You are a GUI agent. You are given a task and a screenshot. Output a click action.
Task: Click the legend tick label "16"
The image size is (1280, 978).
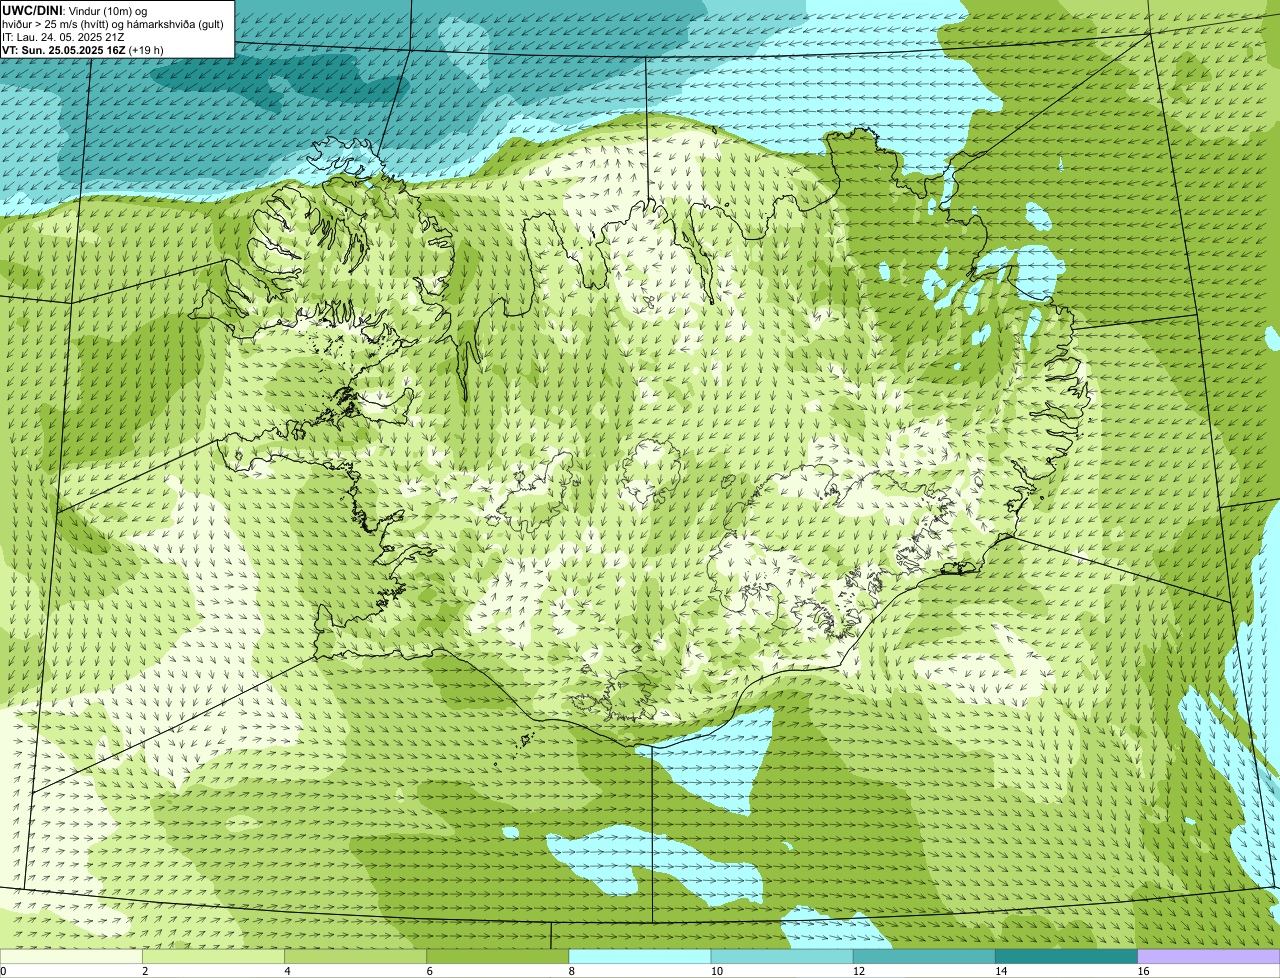pos(1144,971)
